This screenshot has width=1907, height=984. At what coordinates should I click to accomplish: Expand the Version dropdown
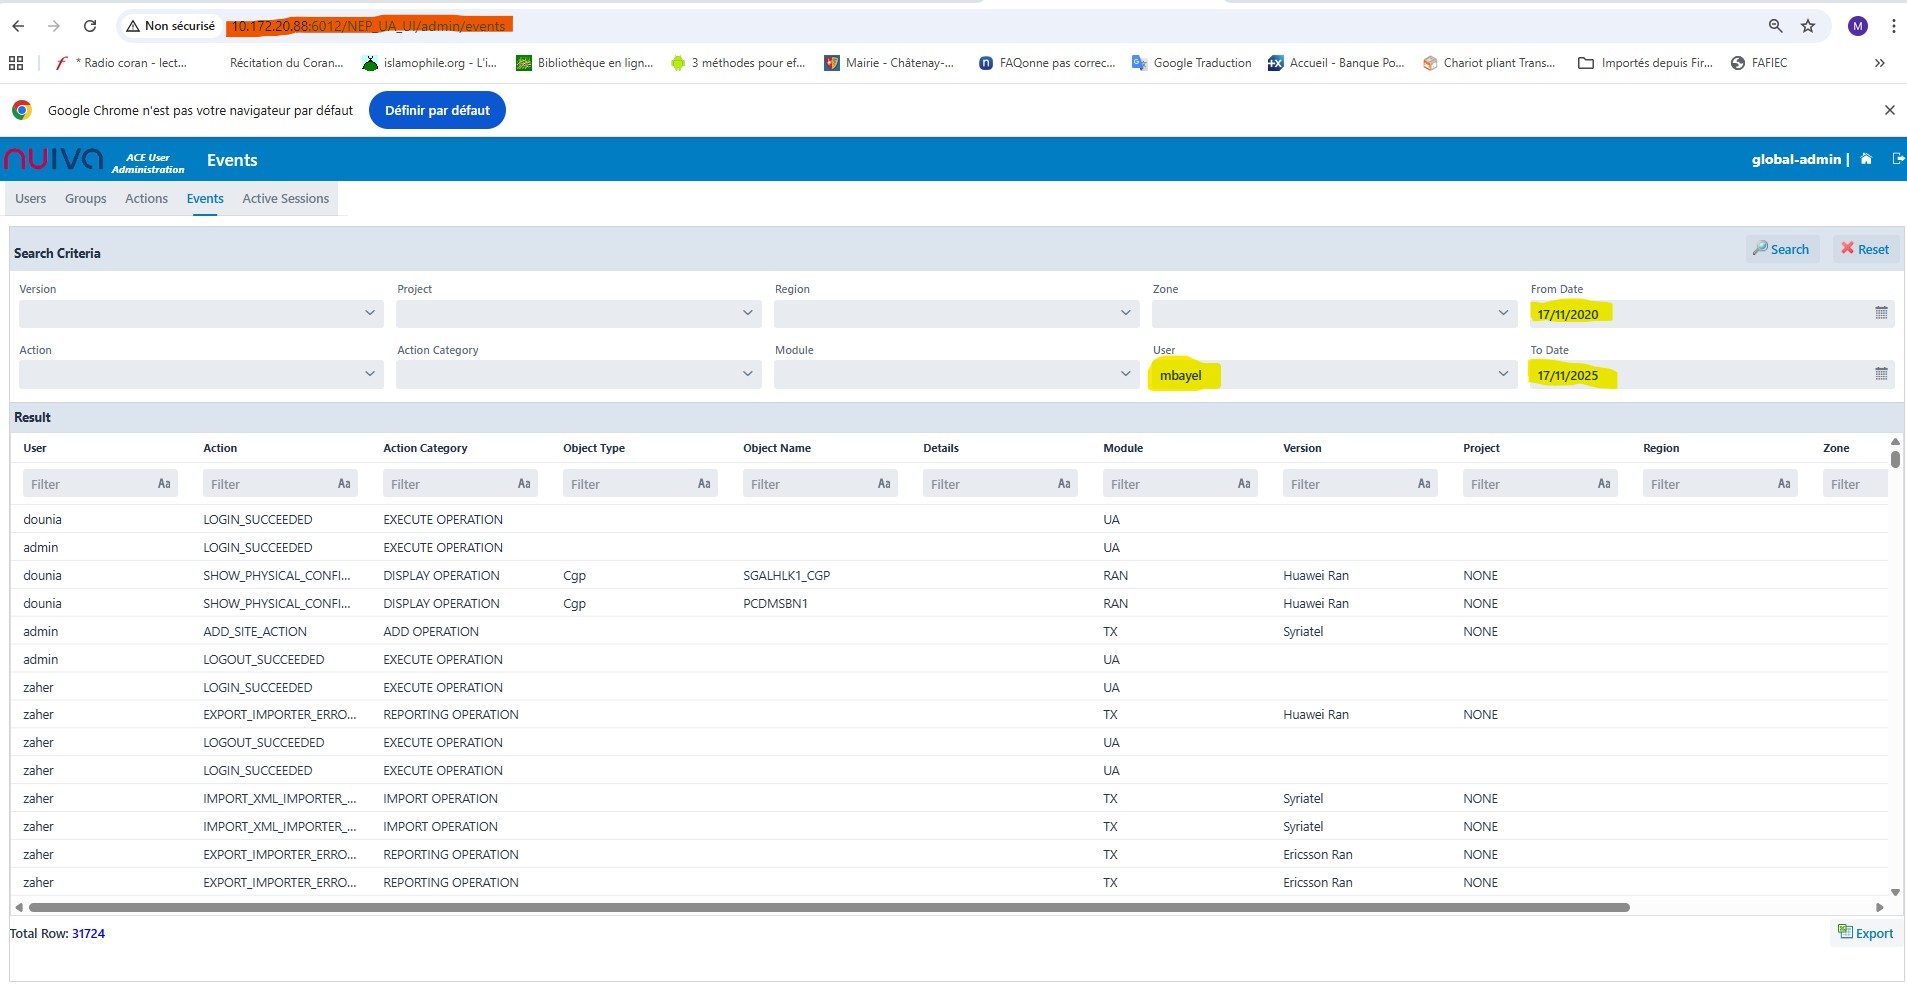pyautogui.click(x=369, y=313)
